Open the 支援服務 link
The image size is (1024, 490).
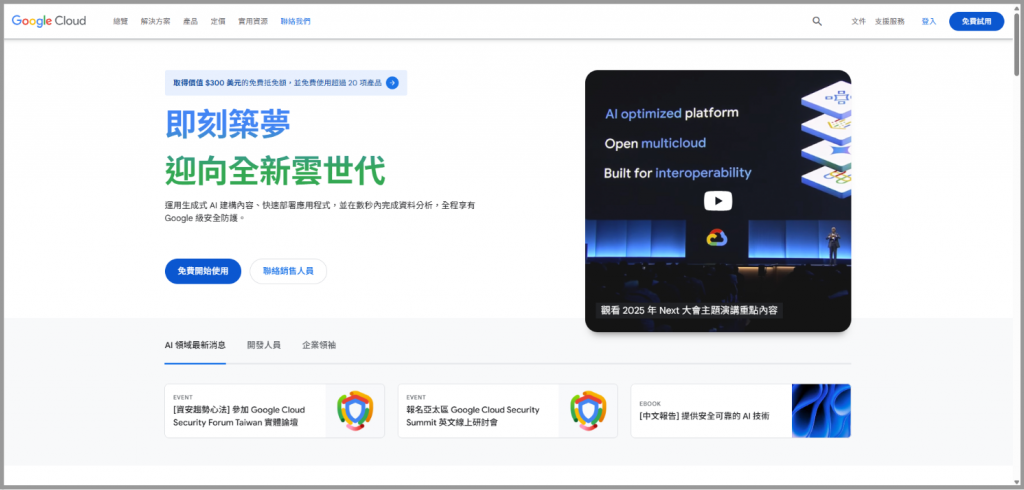(889, 22)
